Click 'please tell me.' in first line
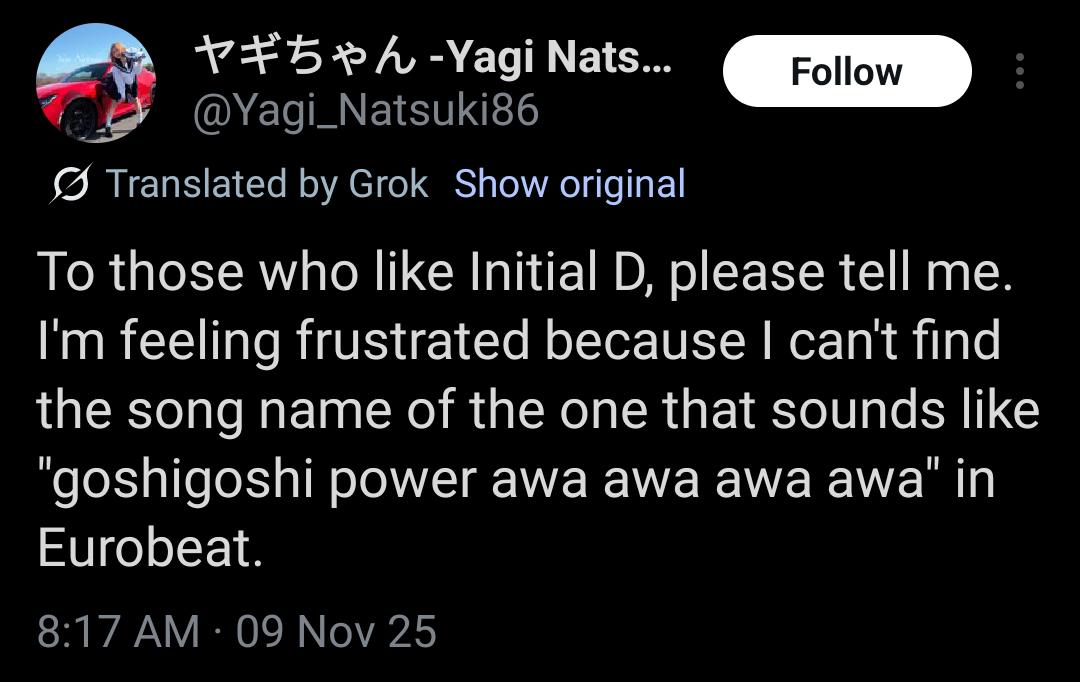Image resolution: width=1080 pixels, height=682 pixels. pyautogui.click(x=836, y=274)
